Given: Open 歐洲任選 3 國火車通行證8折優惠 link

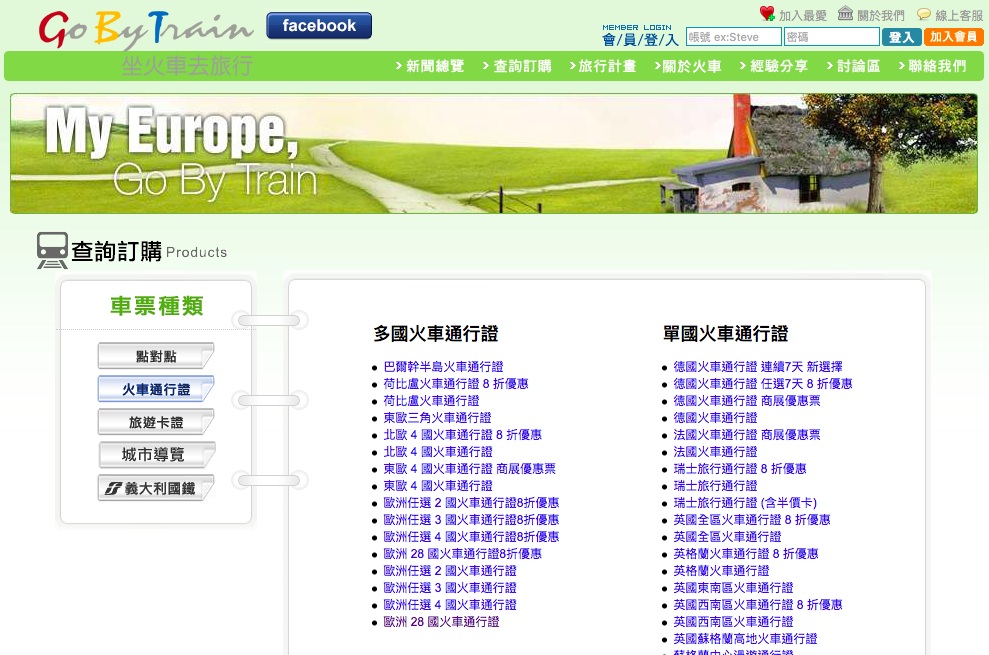Looking at the screenshot, I should click(471, 520).
